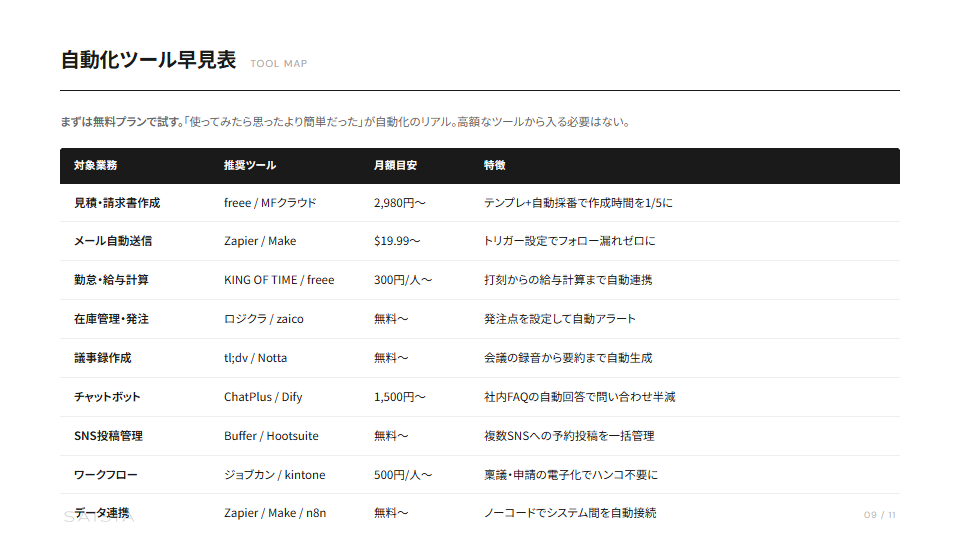Select the 勤怠・給与計算 row label

pyautogui.click(x=111, y=280)
